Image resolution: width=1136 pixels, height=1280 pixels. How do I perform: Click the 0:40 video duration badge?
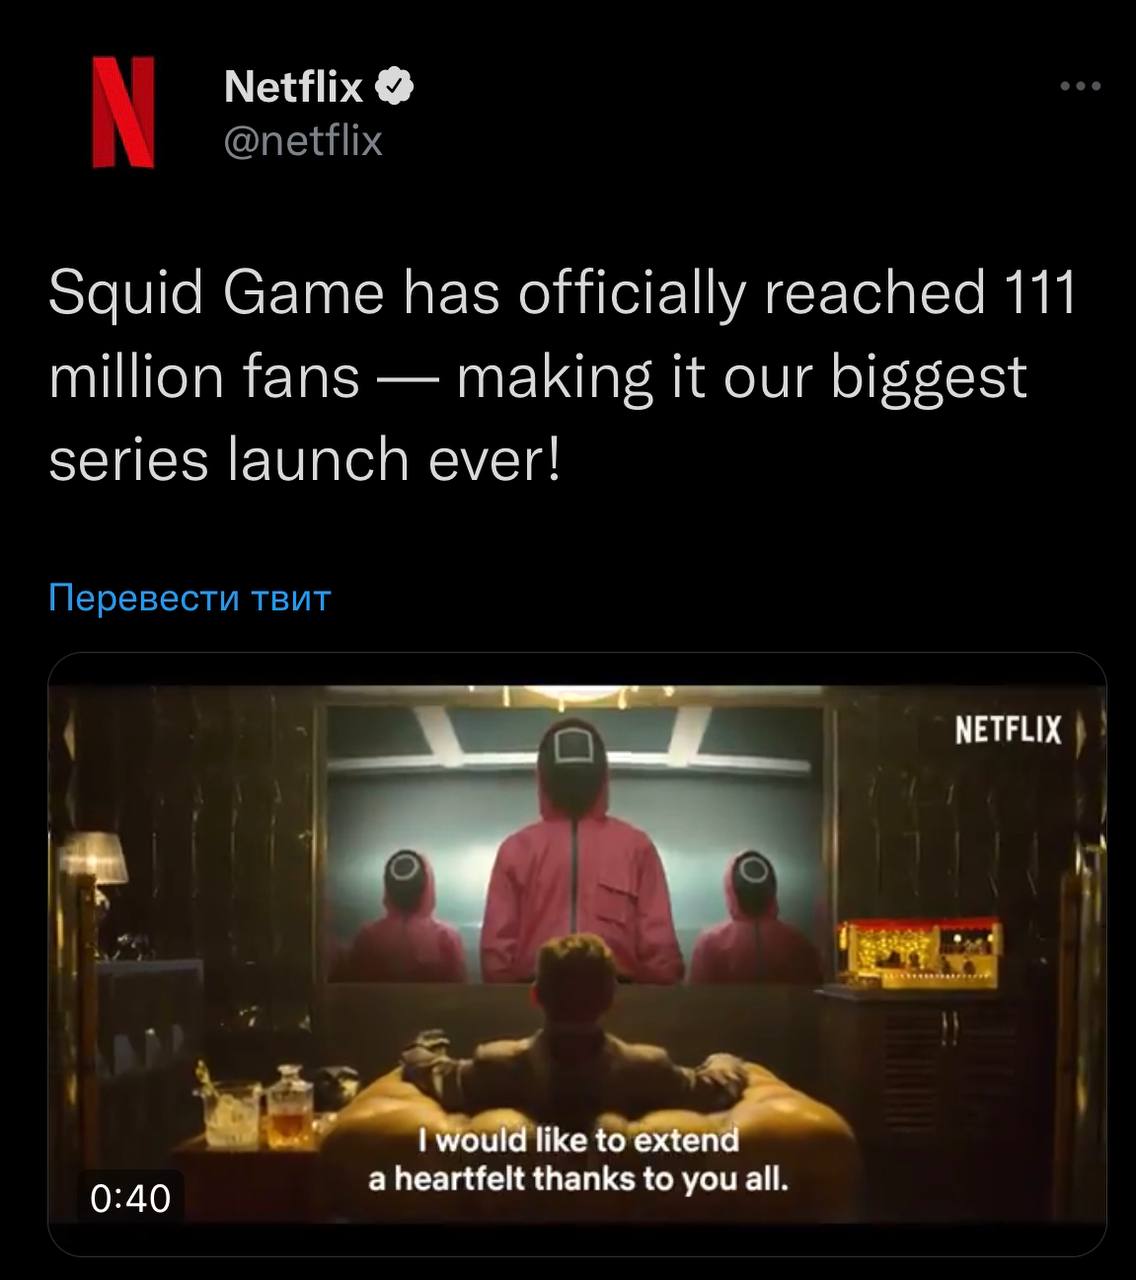(130, 1198)
